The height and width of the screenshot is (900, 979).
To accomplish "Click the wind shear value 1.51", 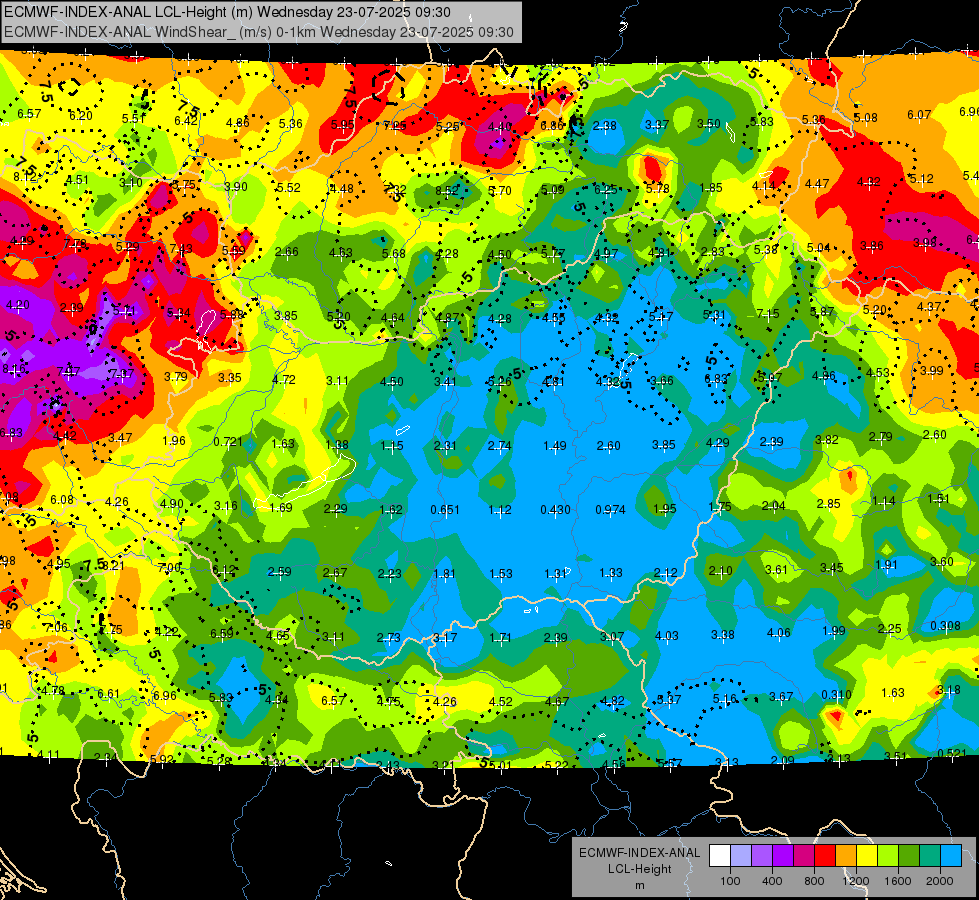I will [x=938, y=498].
